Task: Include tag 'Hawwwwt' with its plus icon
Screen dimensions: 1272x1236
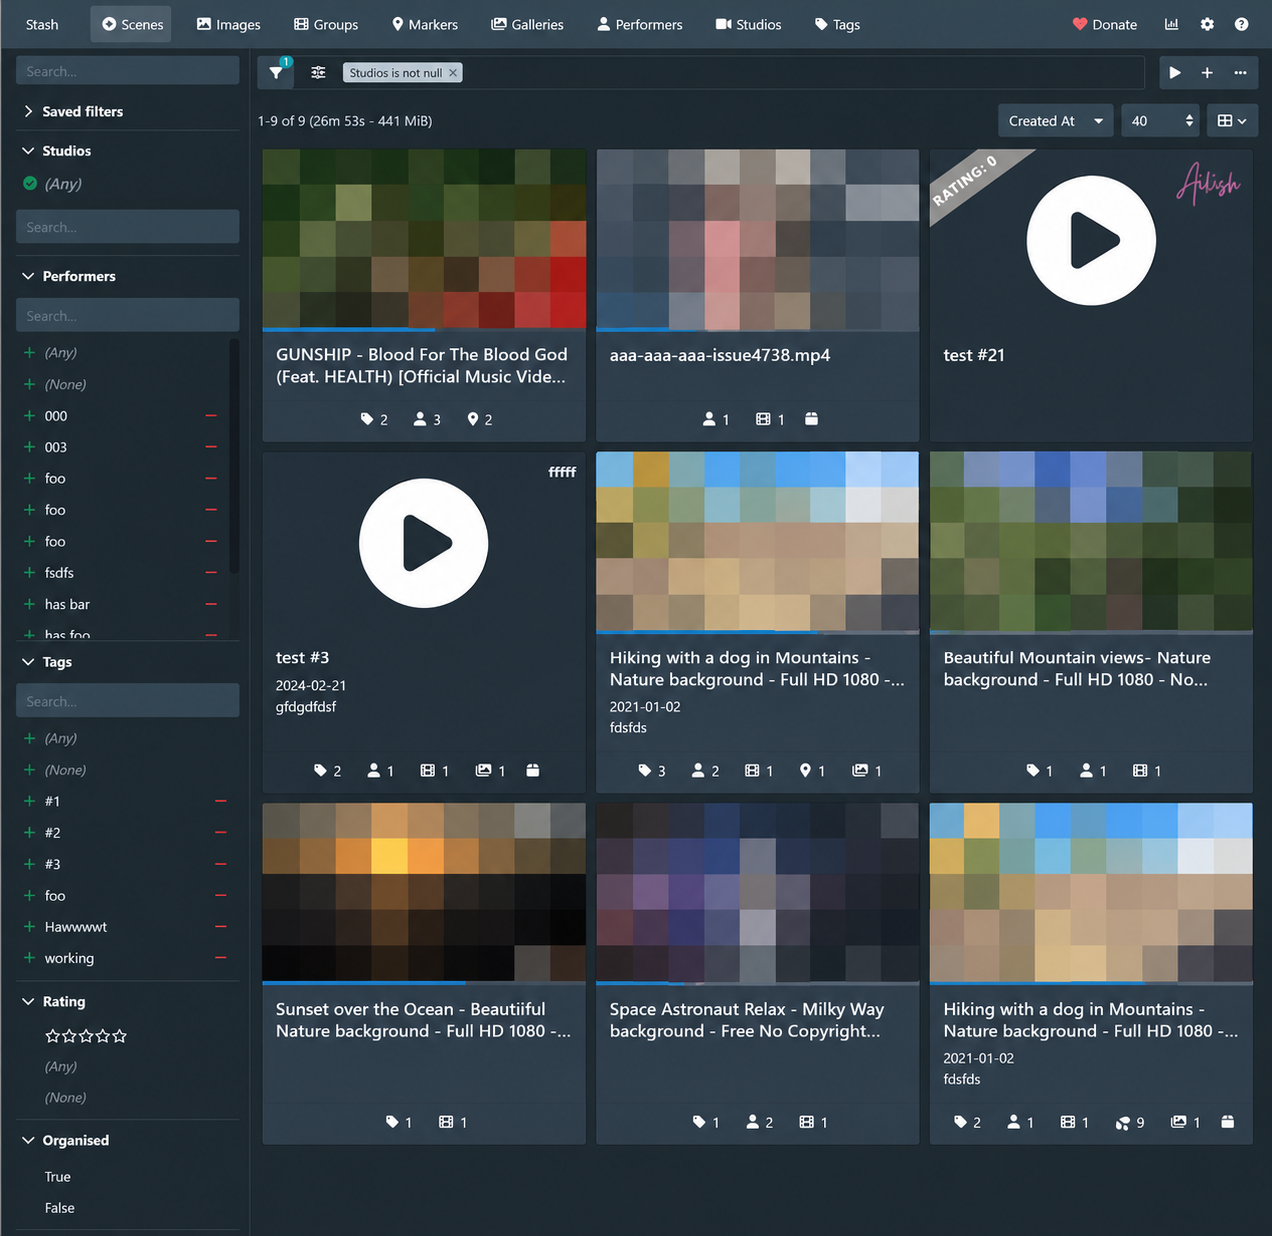Action: 29,927
